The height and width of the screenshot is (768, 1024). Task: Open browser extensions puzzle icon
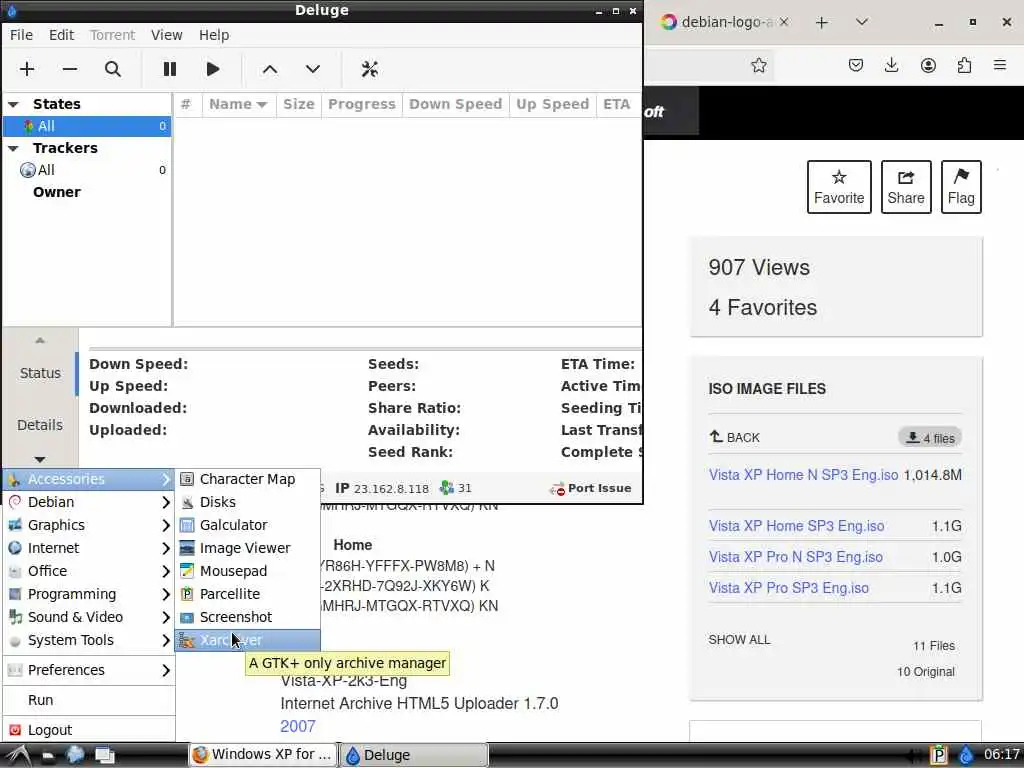964,65
